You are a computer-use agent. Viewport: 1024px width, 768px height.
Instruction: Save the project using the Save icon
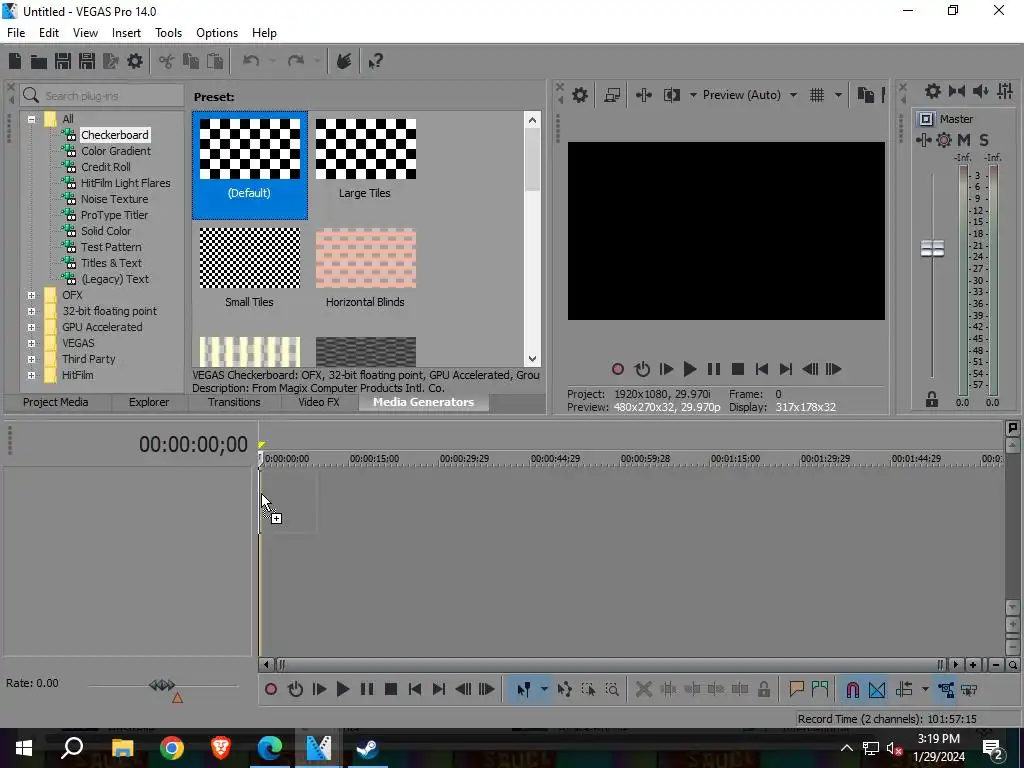pos(63,61)
